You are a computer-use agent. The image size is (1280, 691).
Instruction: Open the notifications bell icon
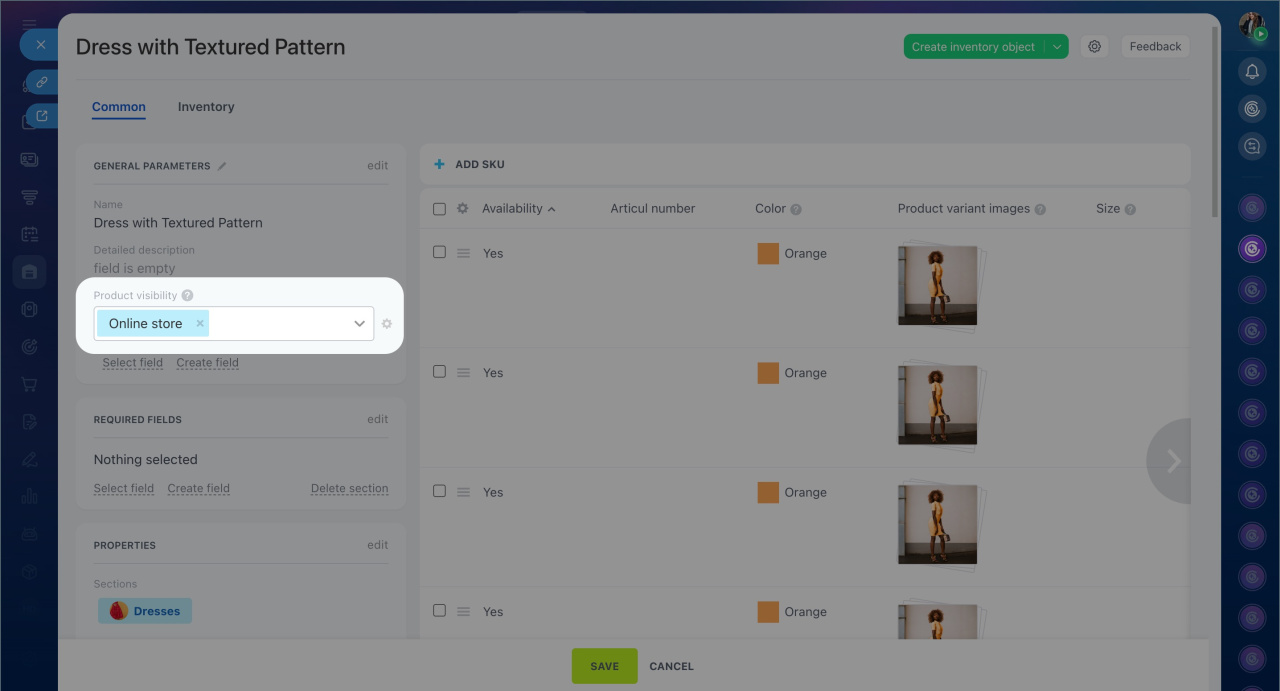1252,71
